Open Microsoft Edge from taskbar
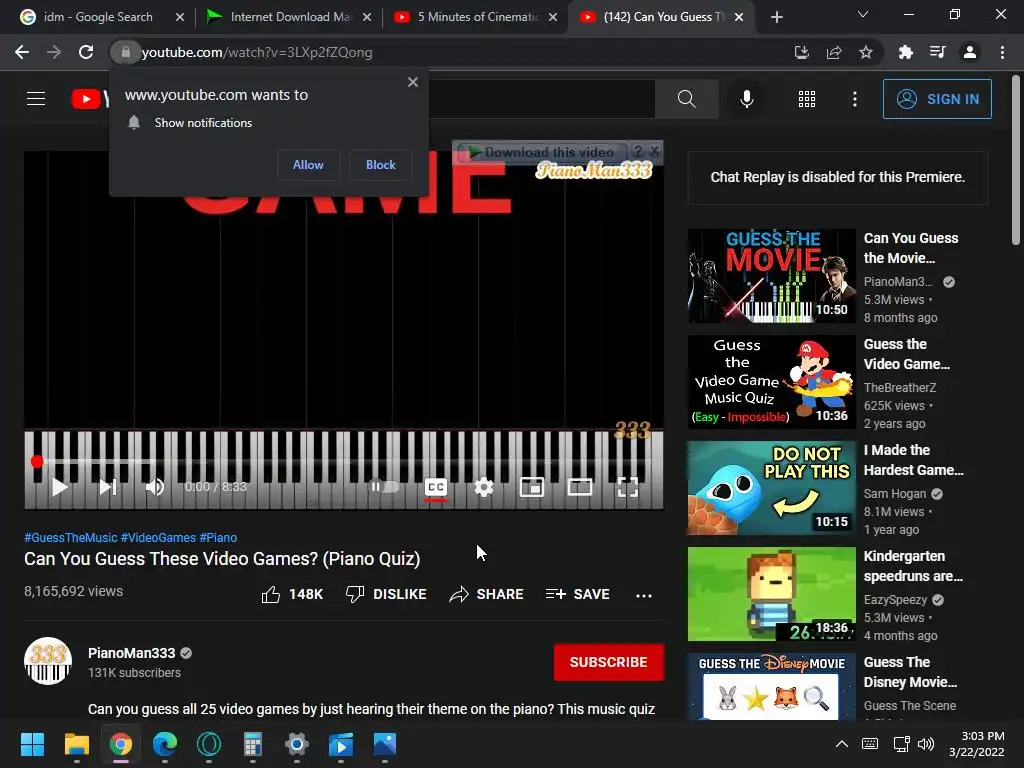 (x=165, y=744)
